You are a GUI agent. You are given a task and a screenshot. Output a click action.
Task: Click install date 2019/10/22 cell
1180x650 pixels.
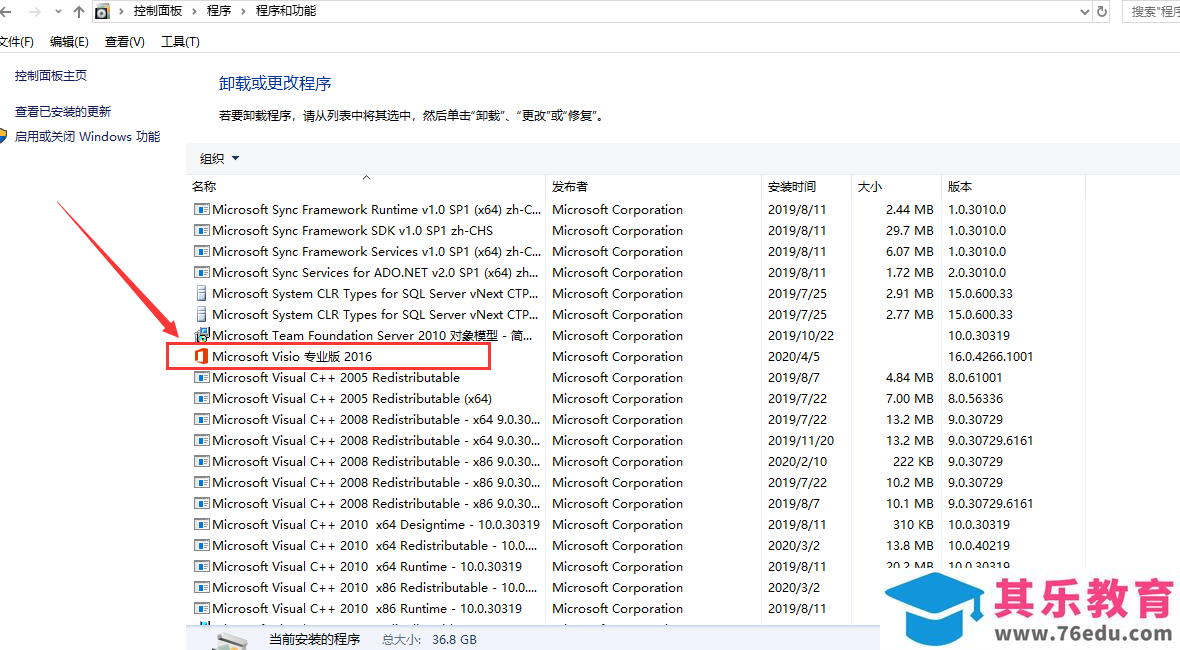[x=801, y=336]
